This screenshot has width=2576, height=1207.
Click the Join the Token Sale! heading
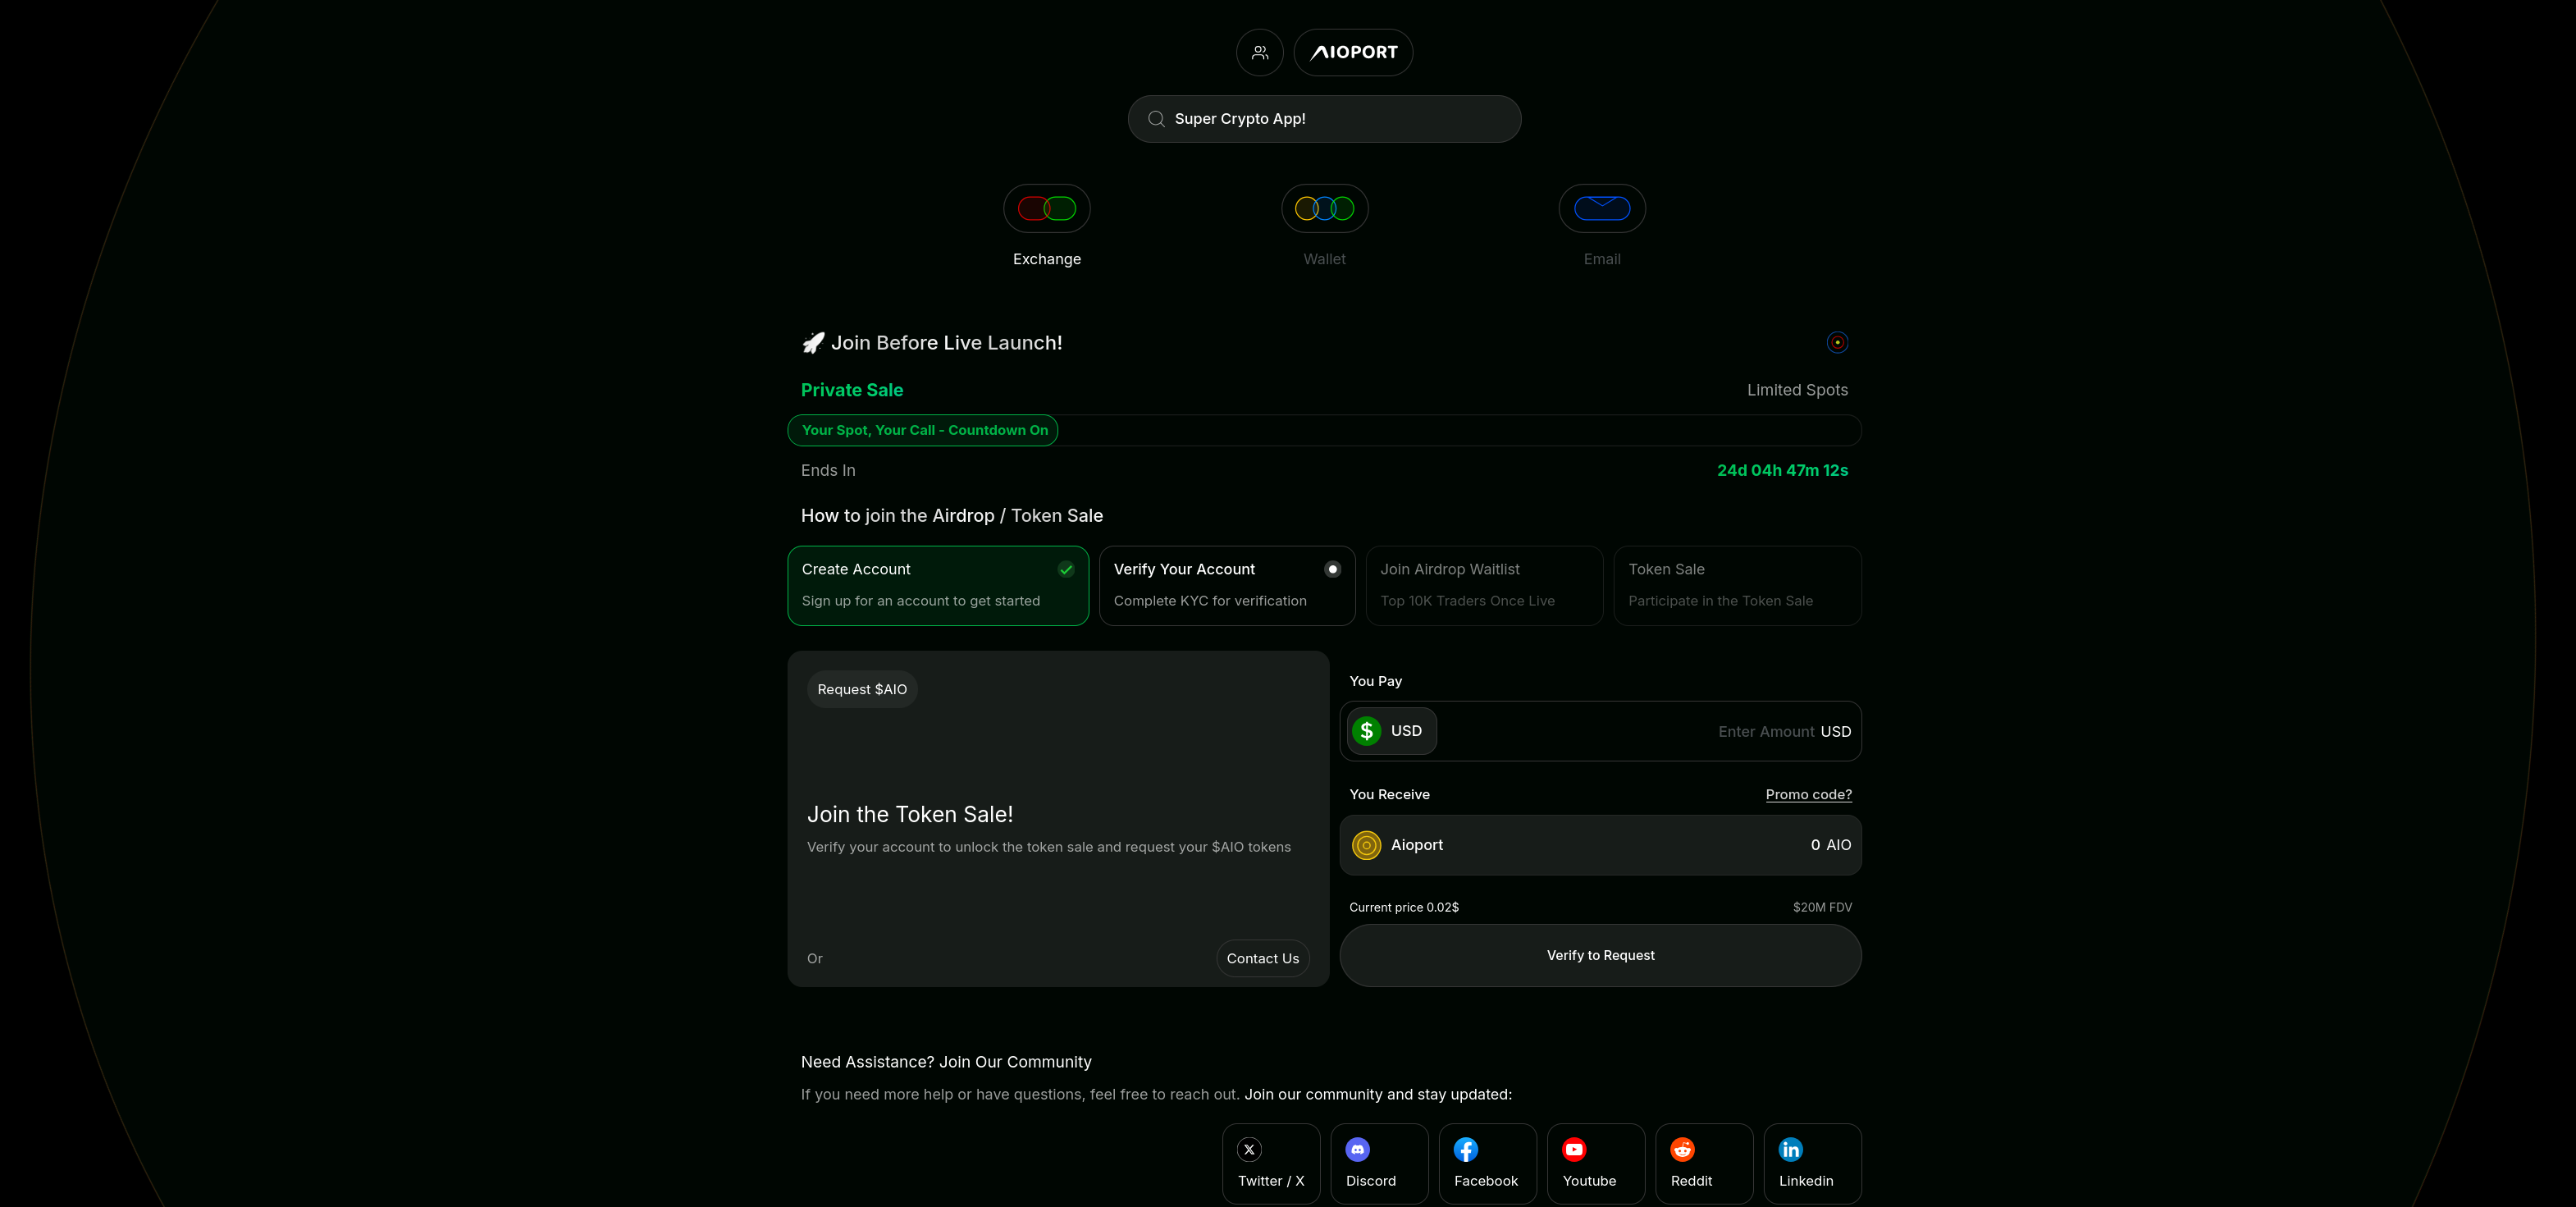click(x=910, y=815)
